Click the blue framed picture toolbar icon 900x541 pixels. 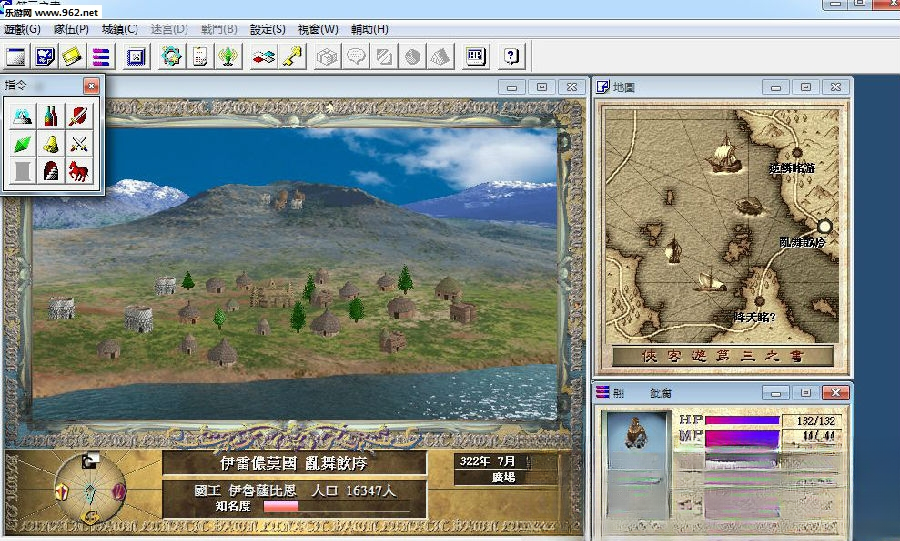[x=137, y=56]
